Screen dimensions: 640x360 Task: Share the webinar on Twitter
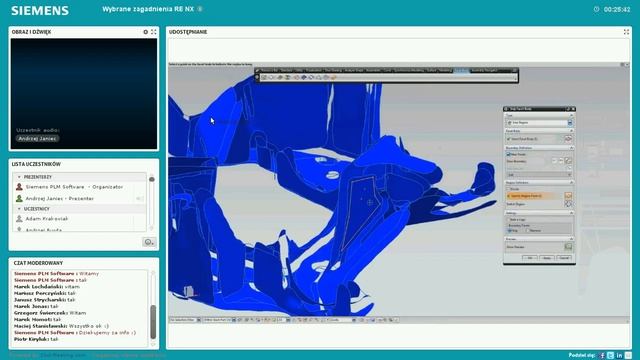611,356
